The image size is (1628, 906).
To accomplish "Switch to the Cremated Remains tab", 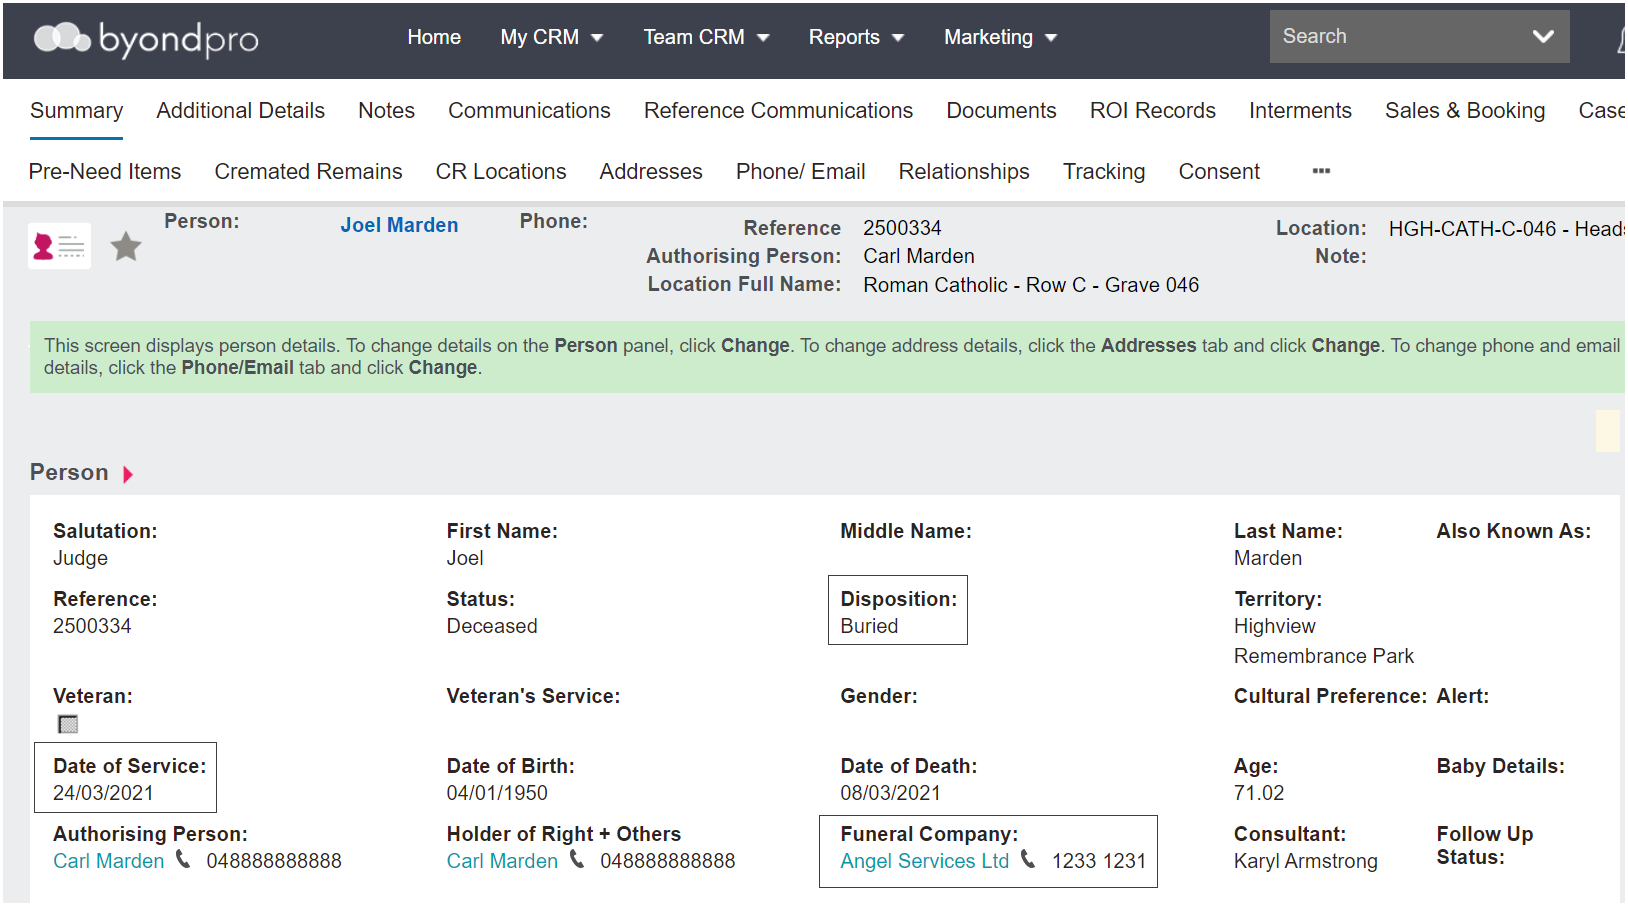I will click(308, 171).
